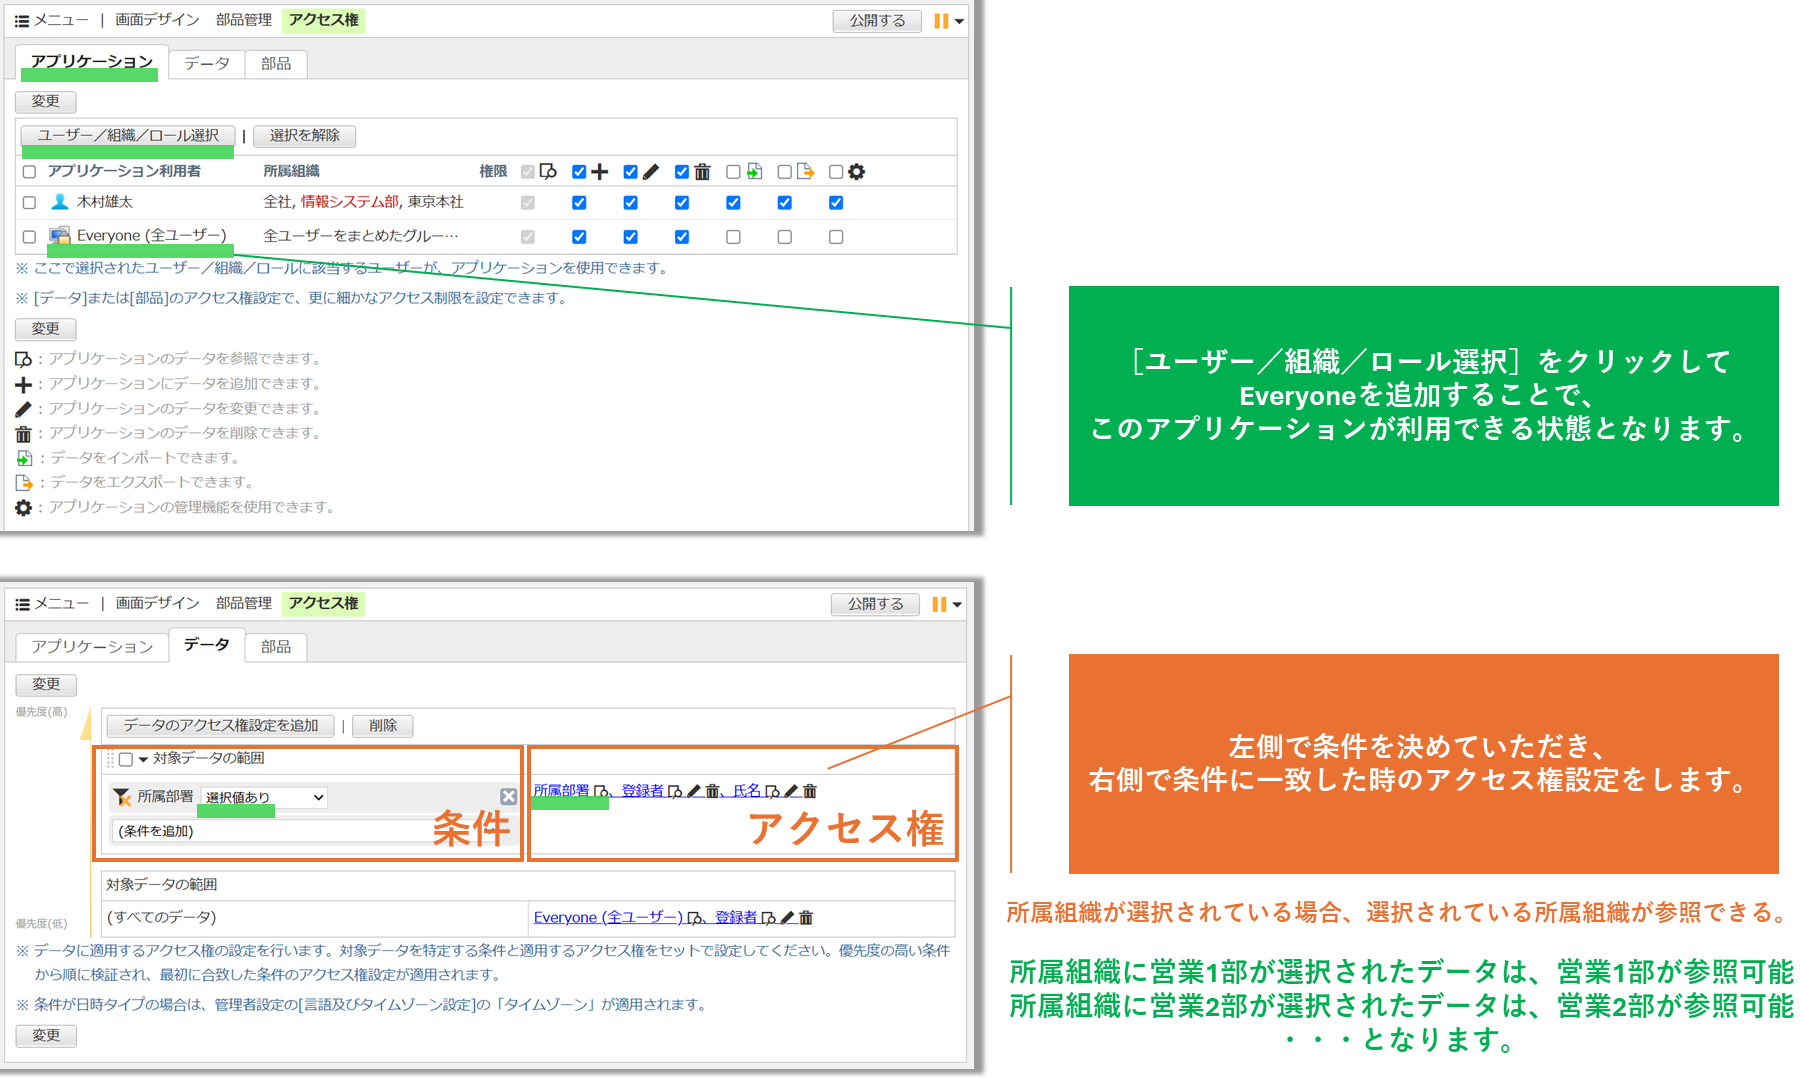1800x1078 pixels.
Task: Tick the checkbox next to the first 対象データの範囲 heading
Action: 126,760
